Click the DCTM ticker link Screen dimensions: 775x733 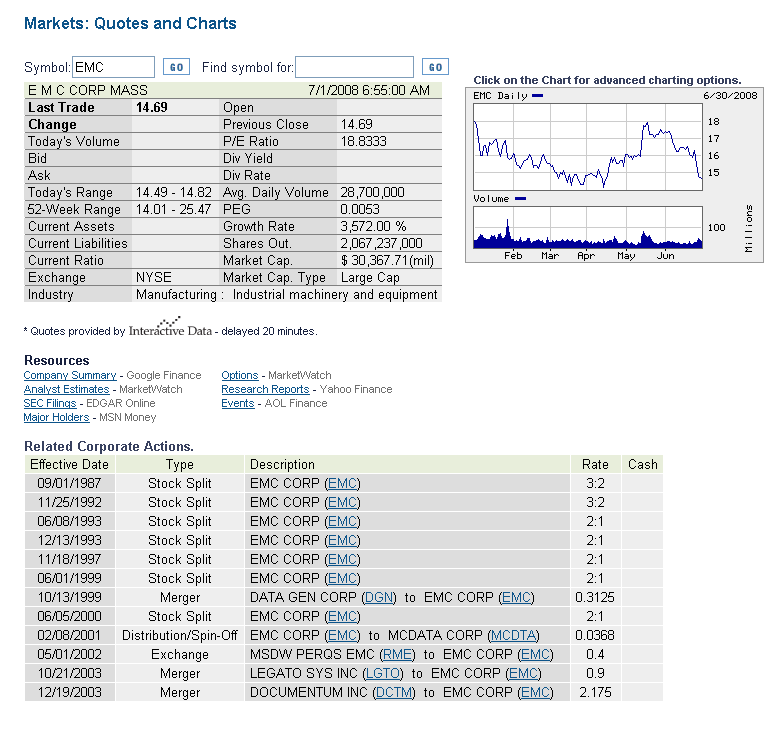(394, 692)
